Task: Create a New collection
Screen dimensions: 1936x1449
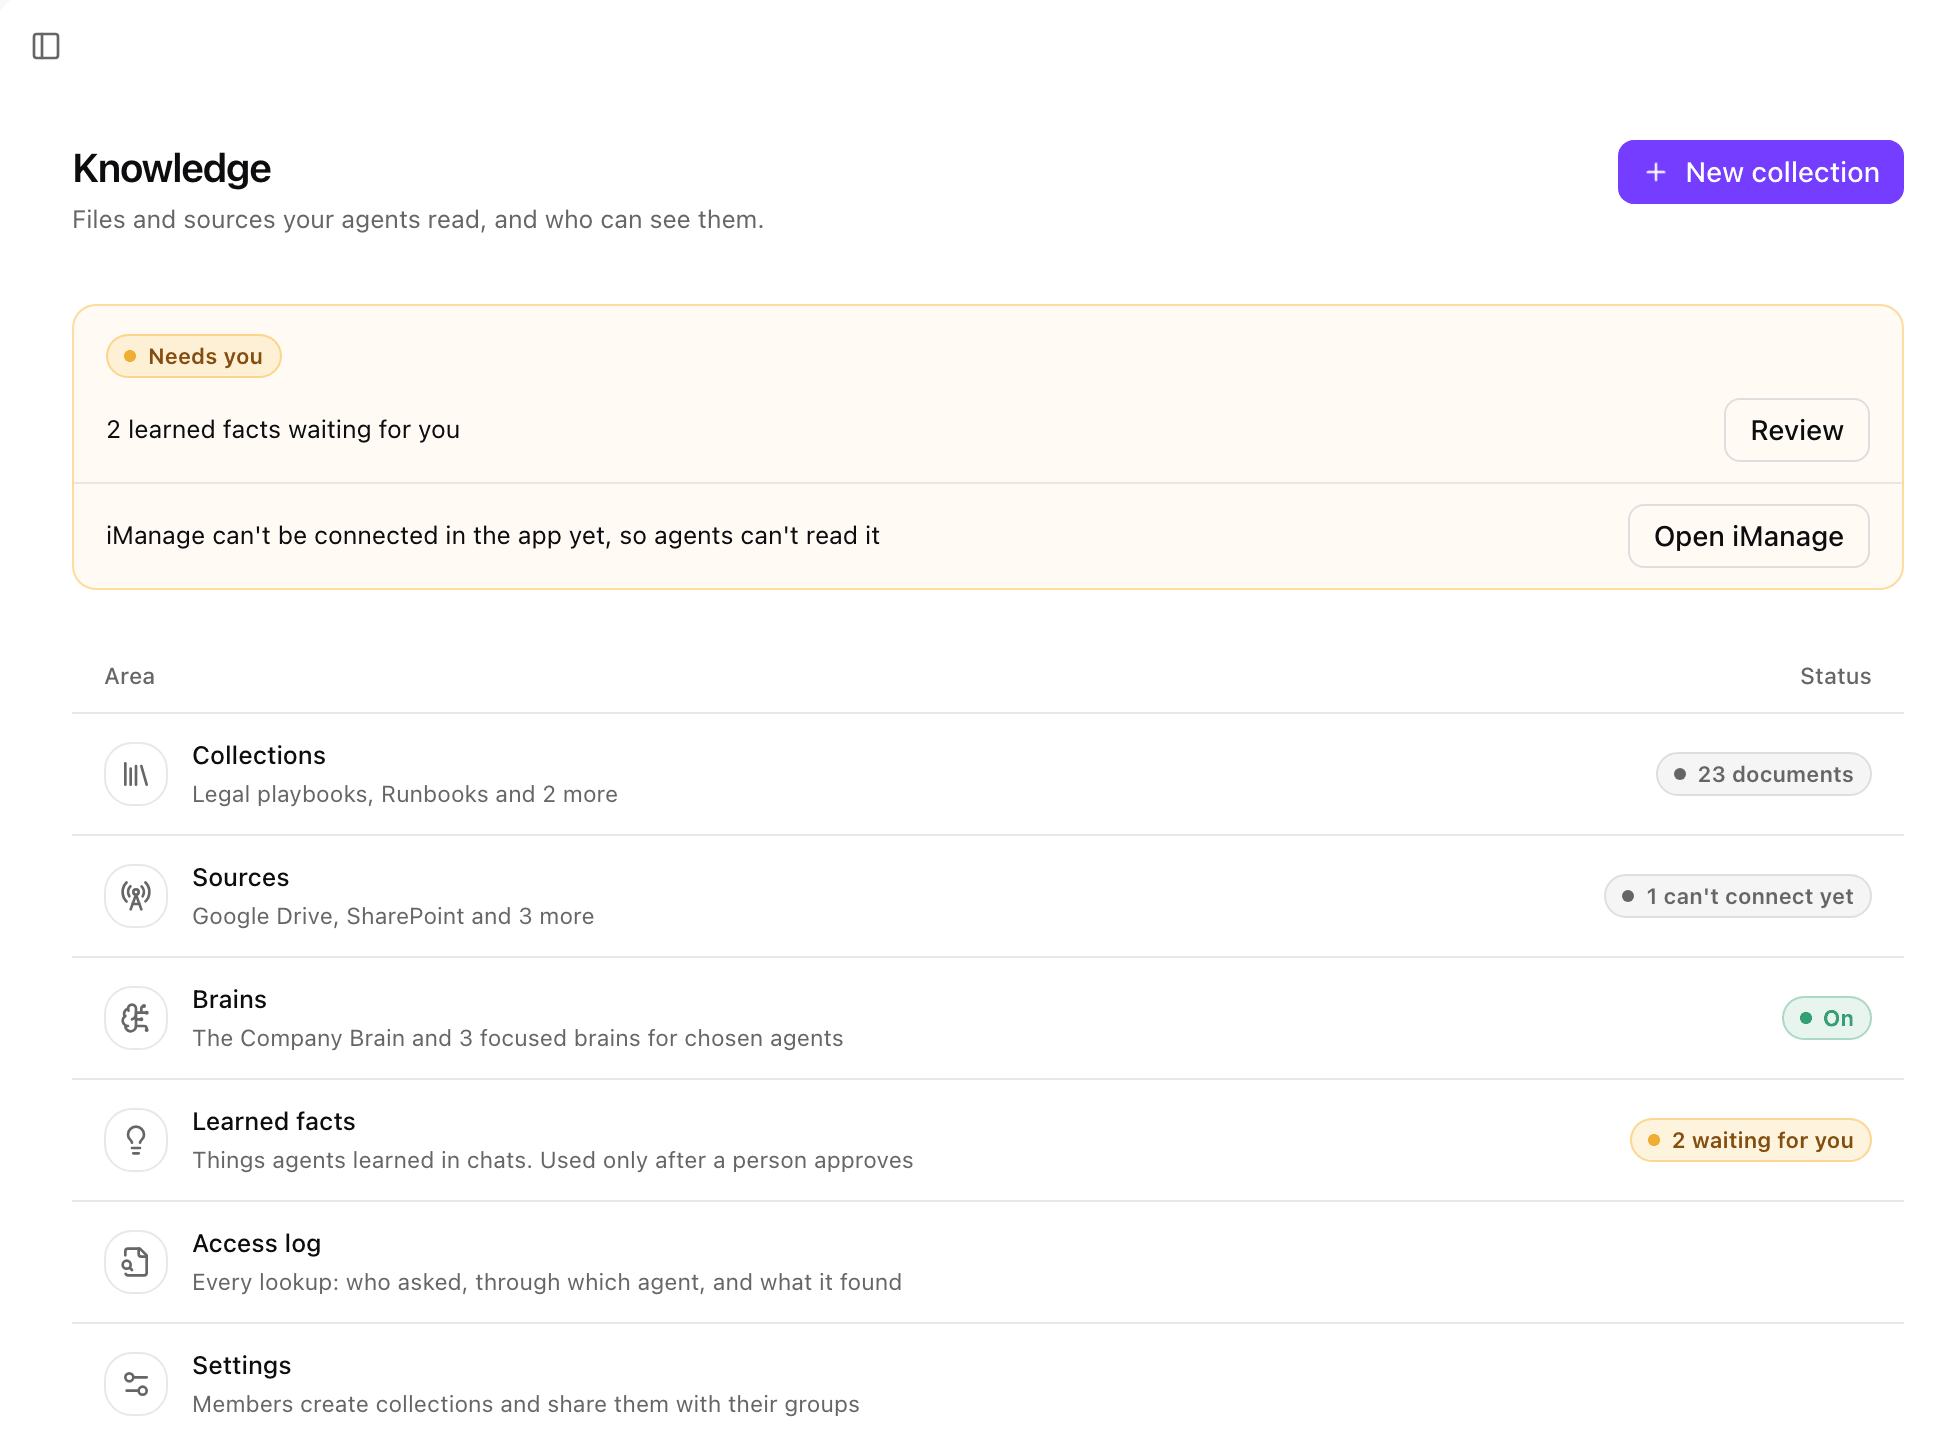Action: [x=1760, y=172]
